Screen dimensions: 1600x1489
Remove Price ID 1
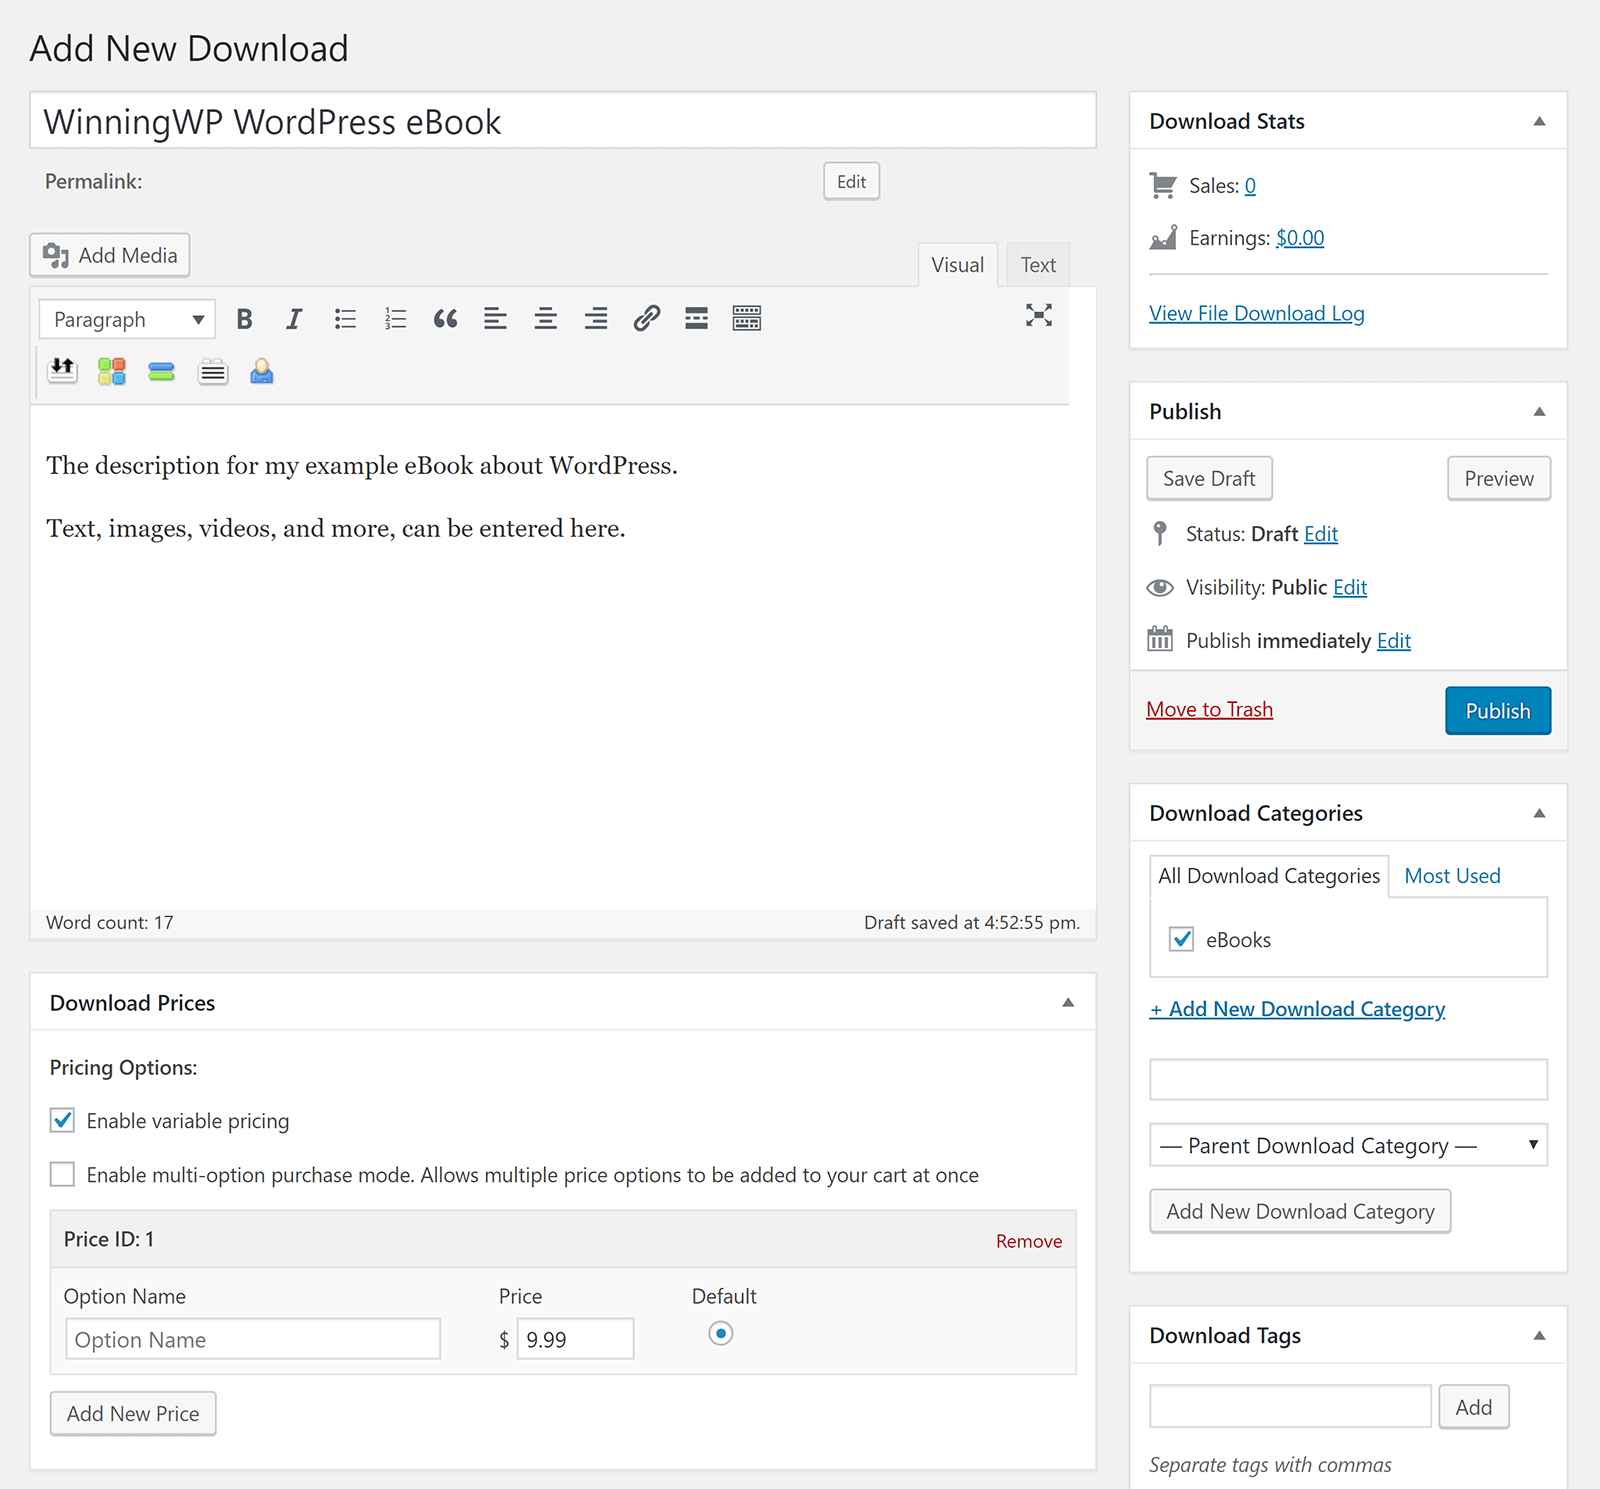click(x=1029, y=1241)
